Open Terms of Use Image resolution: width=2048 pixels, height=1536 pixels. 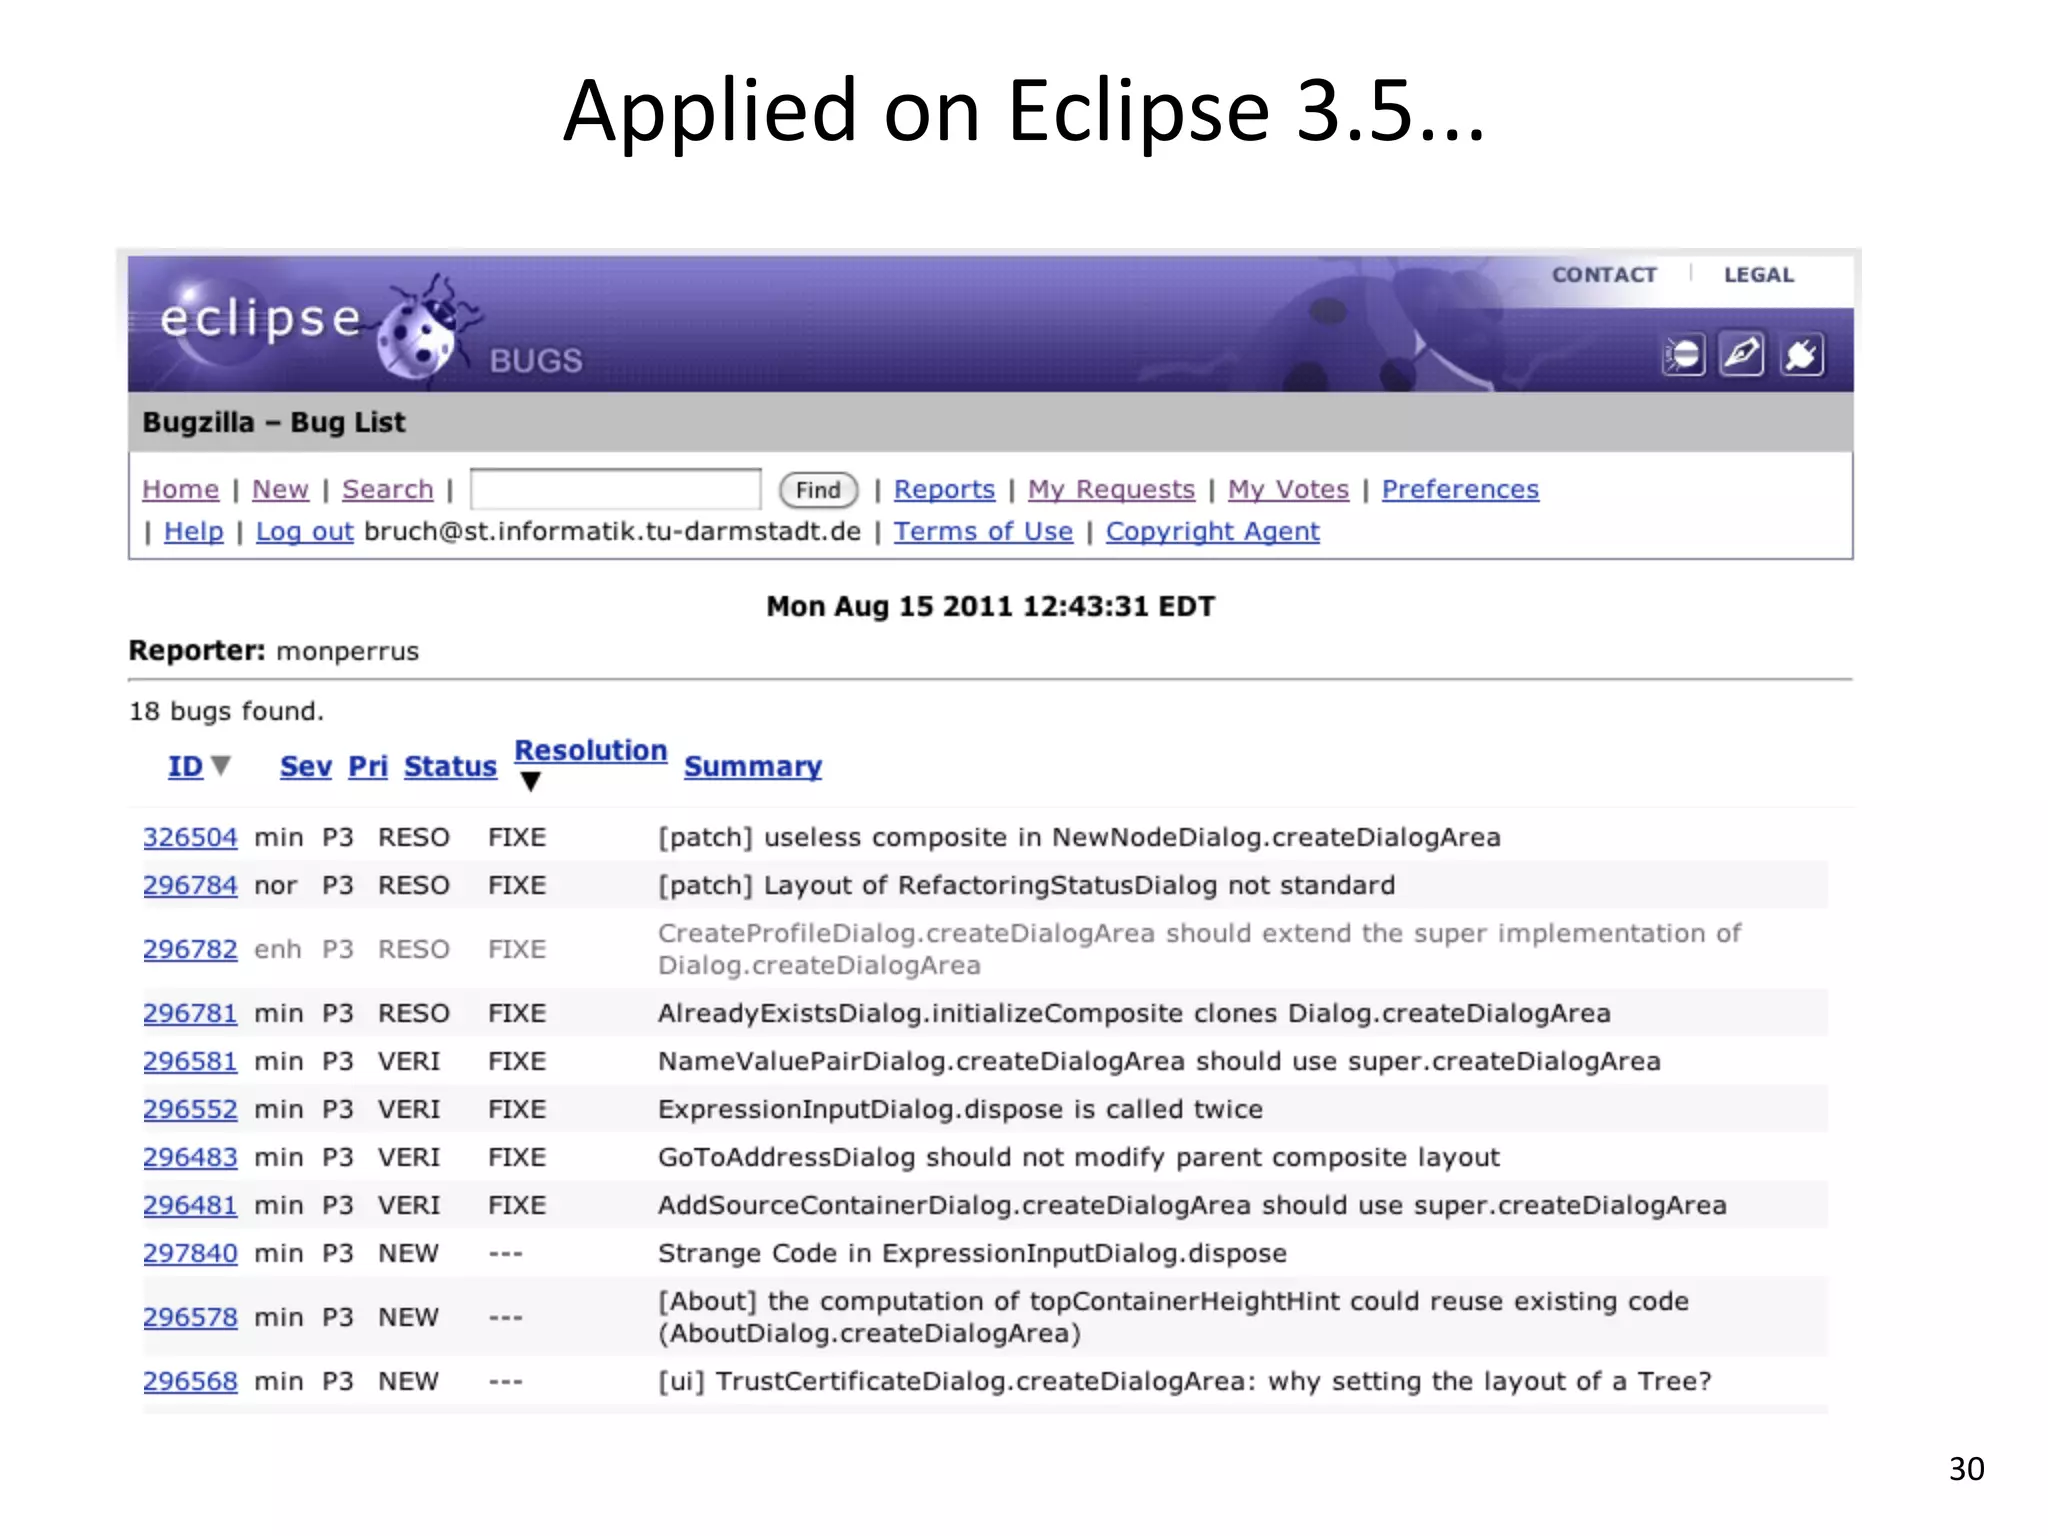pos(983,531)
